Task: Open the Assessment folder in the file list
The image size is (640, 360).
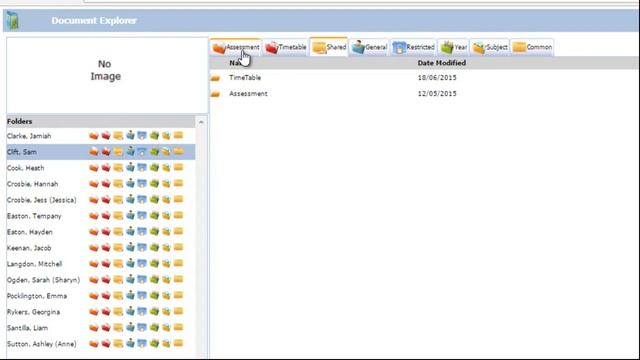Action: point(248,93)
